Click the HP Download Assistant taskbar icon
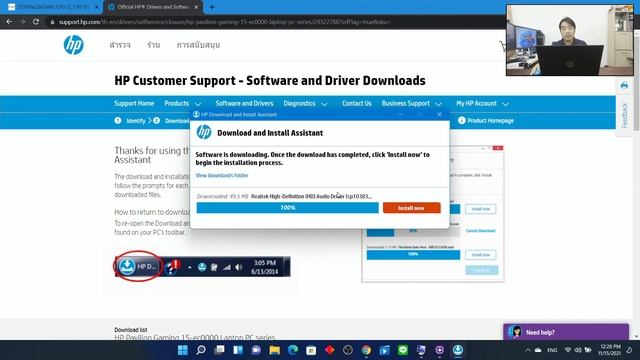Screen dimensions: 640x360 coord(458,350)
